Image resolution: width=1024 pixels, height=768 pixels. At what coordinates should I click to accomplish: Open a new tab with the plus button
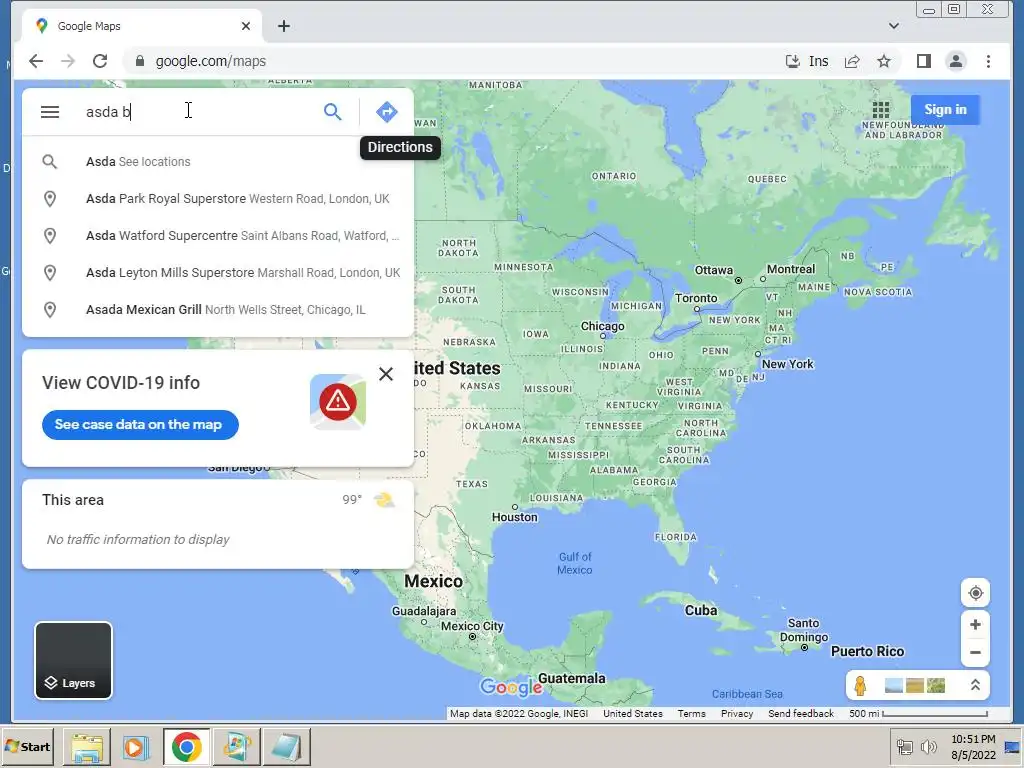[x=283, y=26]
